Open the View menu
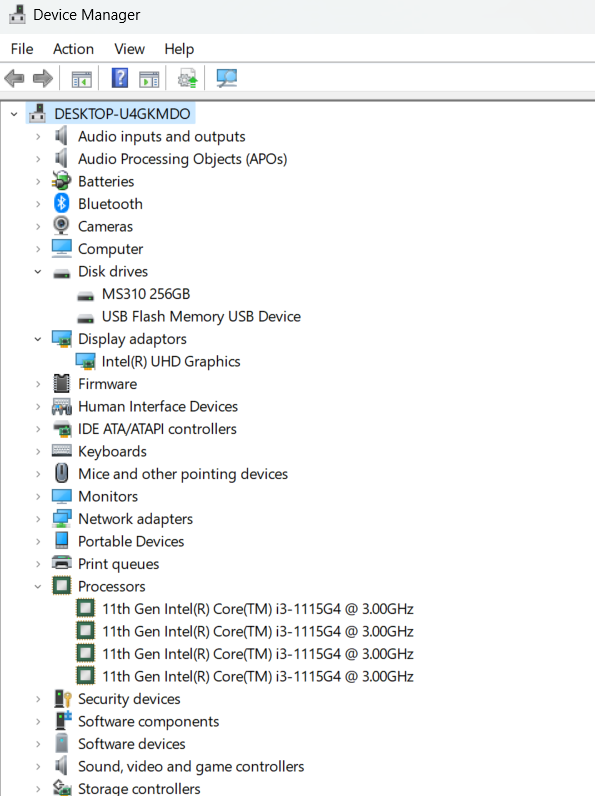The image size is (595, 796). 129,49
